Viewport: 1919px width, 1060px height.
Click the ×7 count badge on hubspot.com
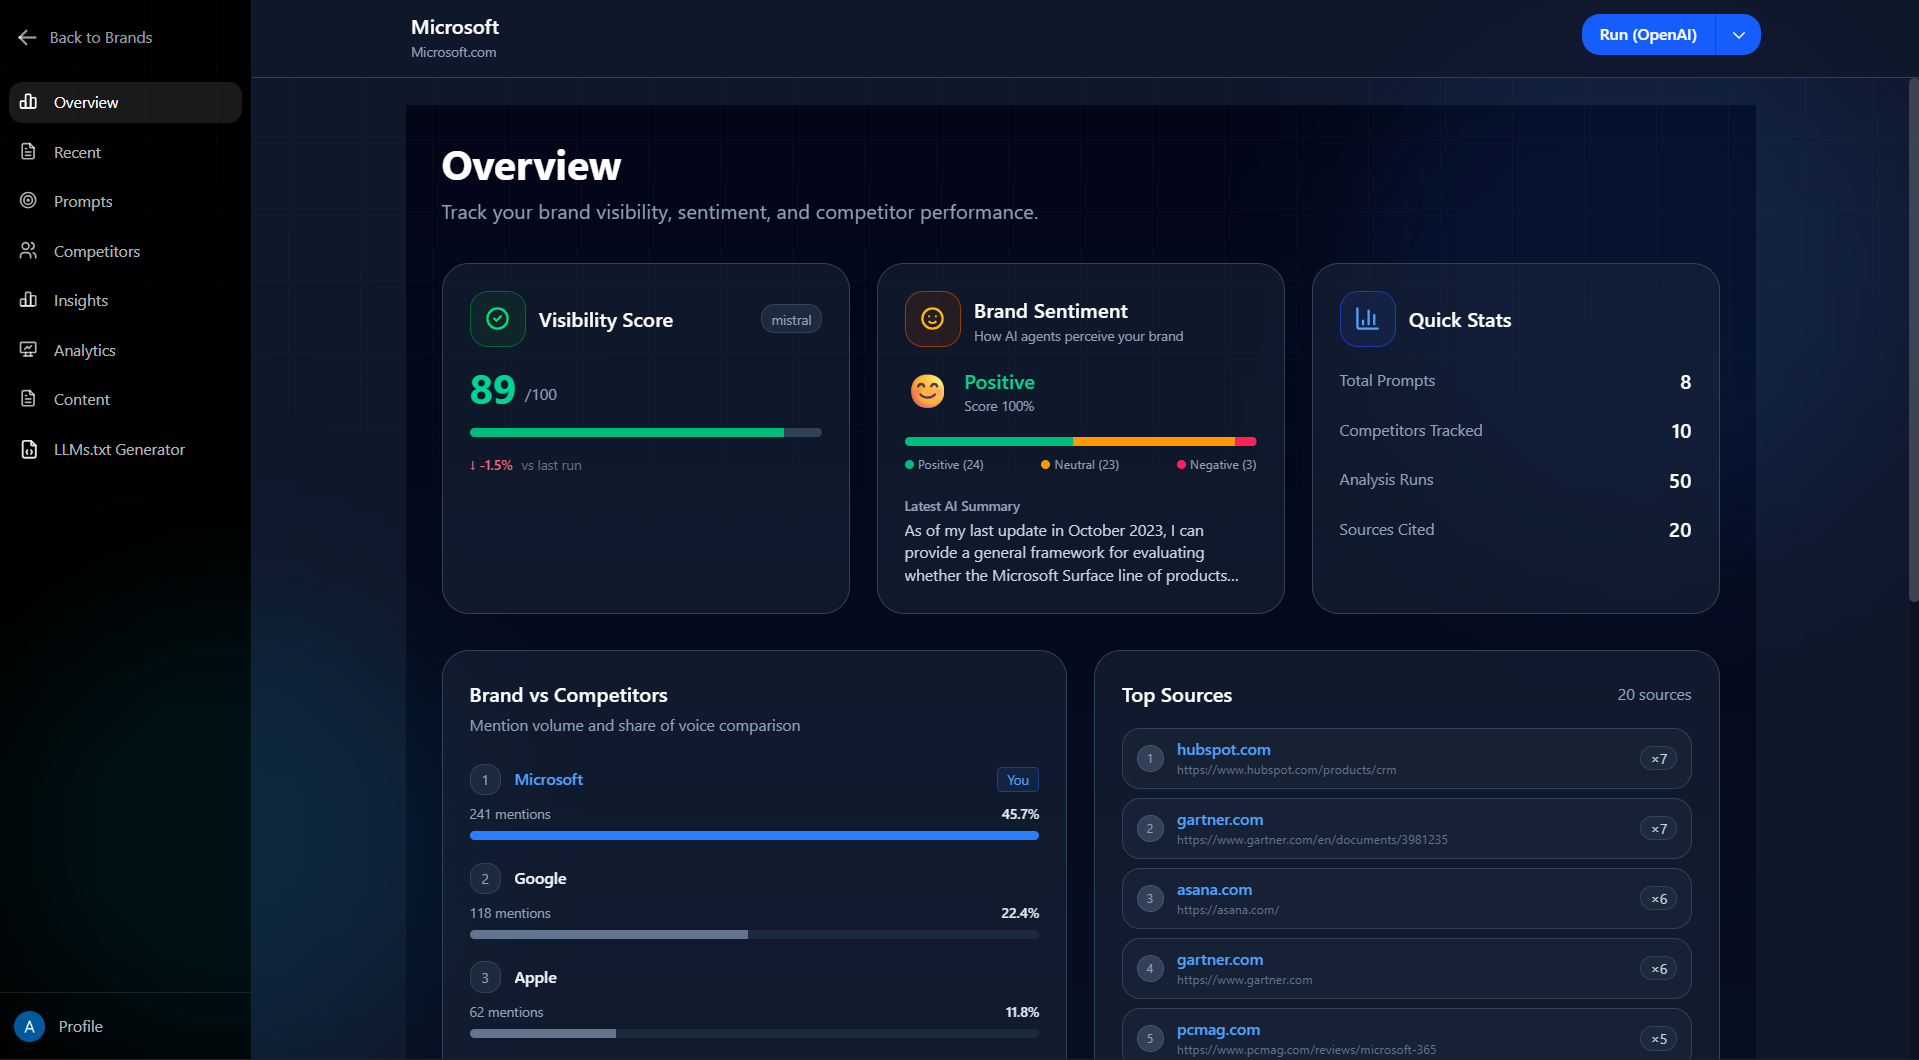(x=1659, y=758)
